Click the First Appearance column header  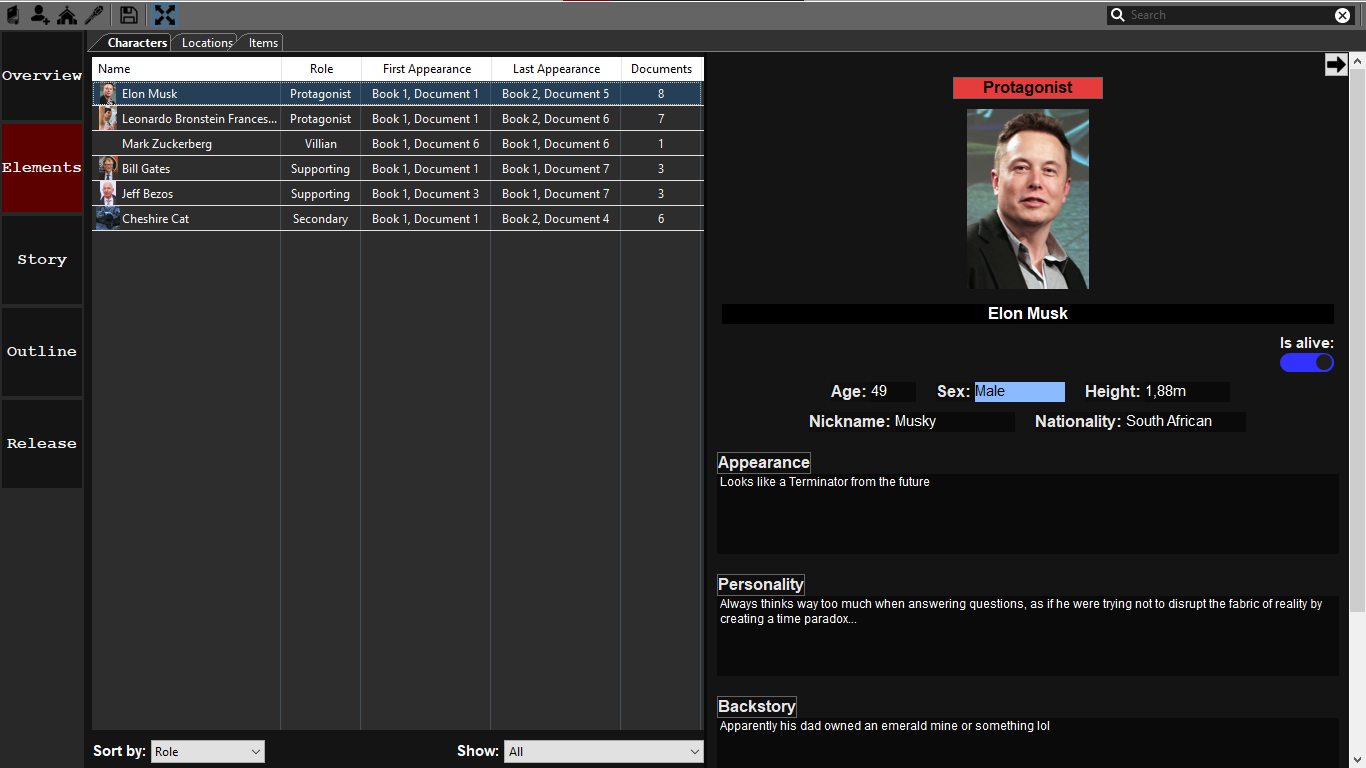tap(426, 69)
